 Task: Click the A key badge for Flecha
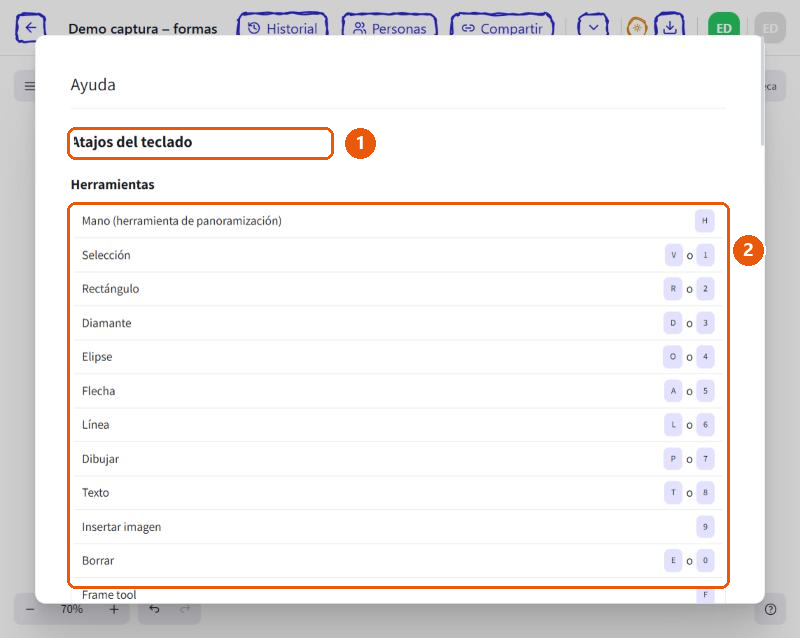[x=673, y=390]
